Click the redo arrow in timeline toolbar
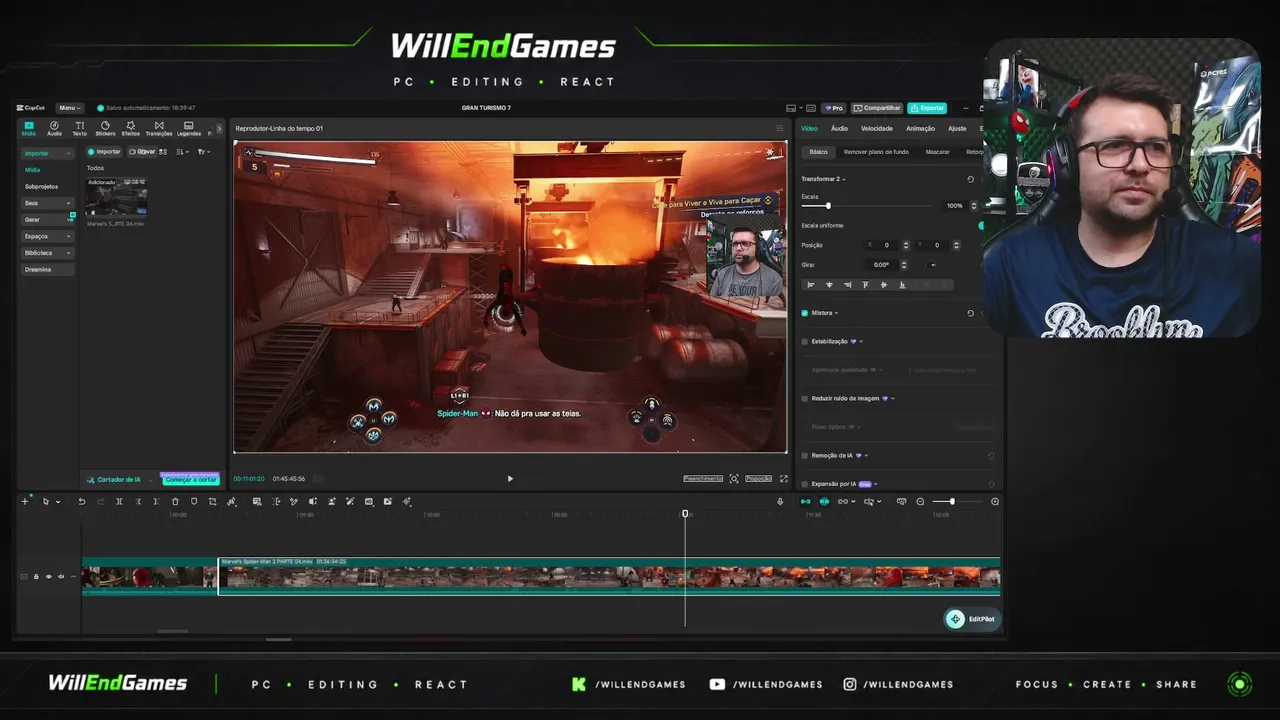 click(100, 502)
